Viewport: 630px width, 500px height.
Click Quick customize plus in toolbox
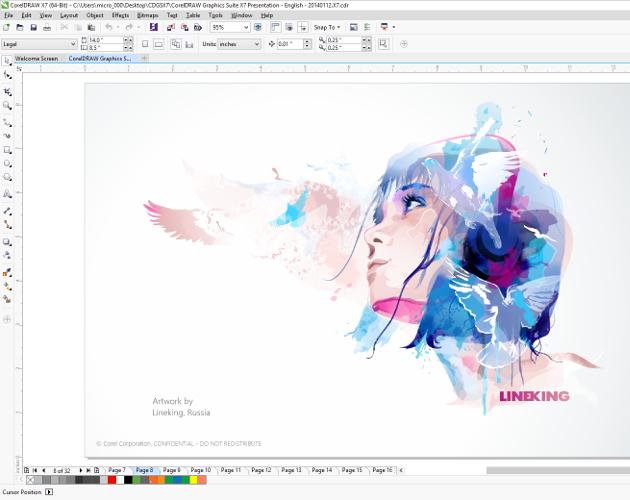7,320
